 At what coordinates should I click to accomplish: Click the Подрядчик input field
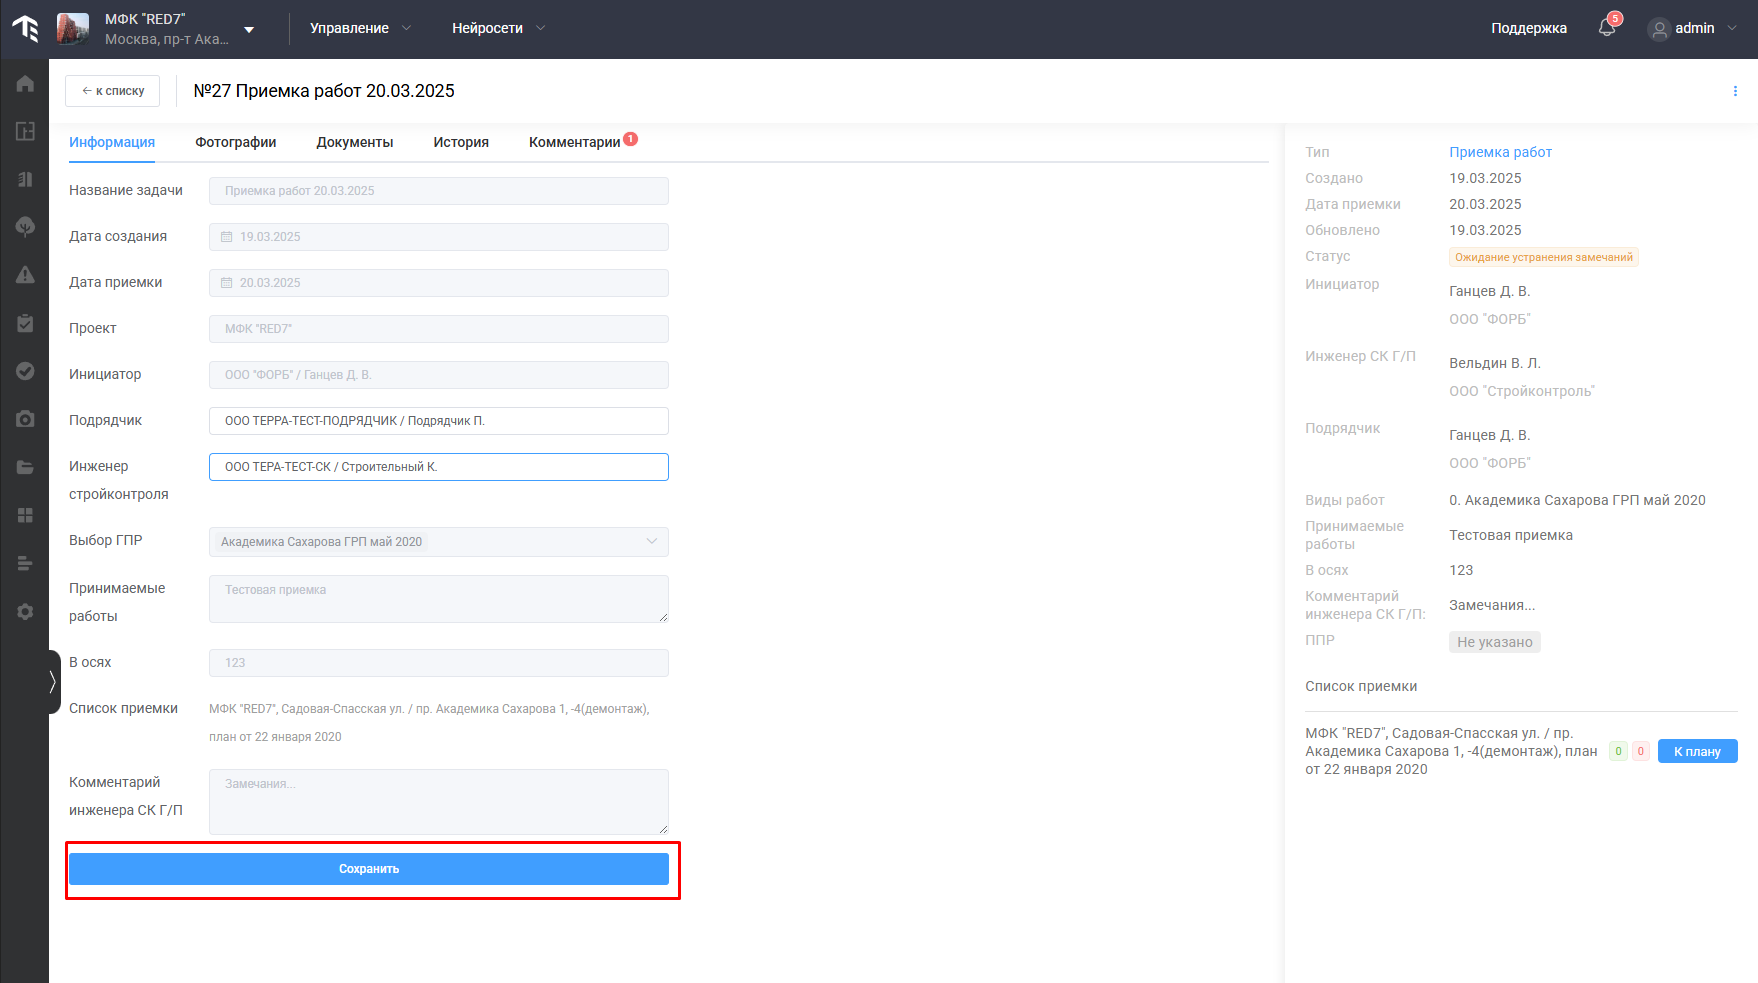(x=438, y=421)
